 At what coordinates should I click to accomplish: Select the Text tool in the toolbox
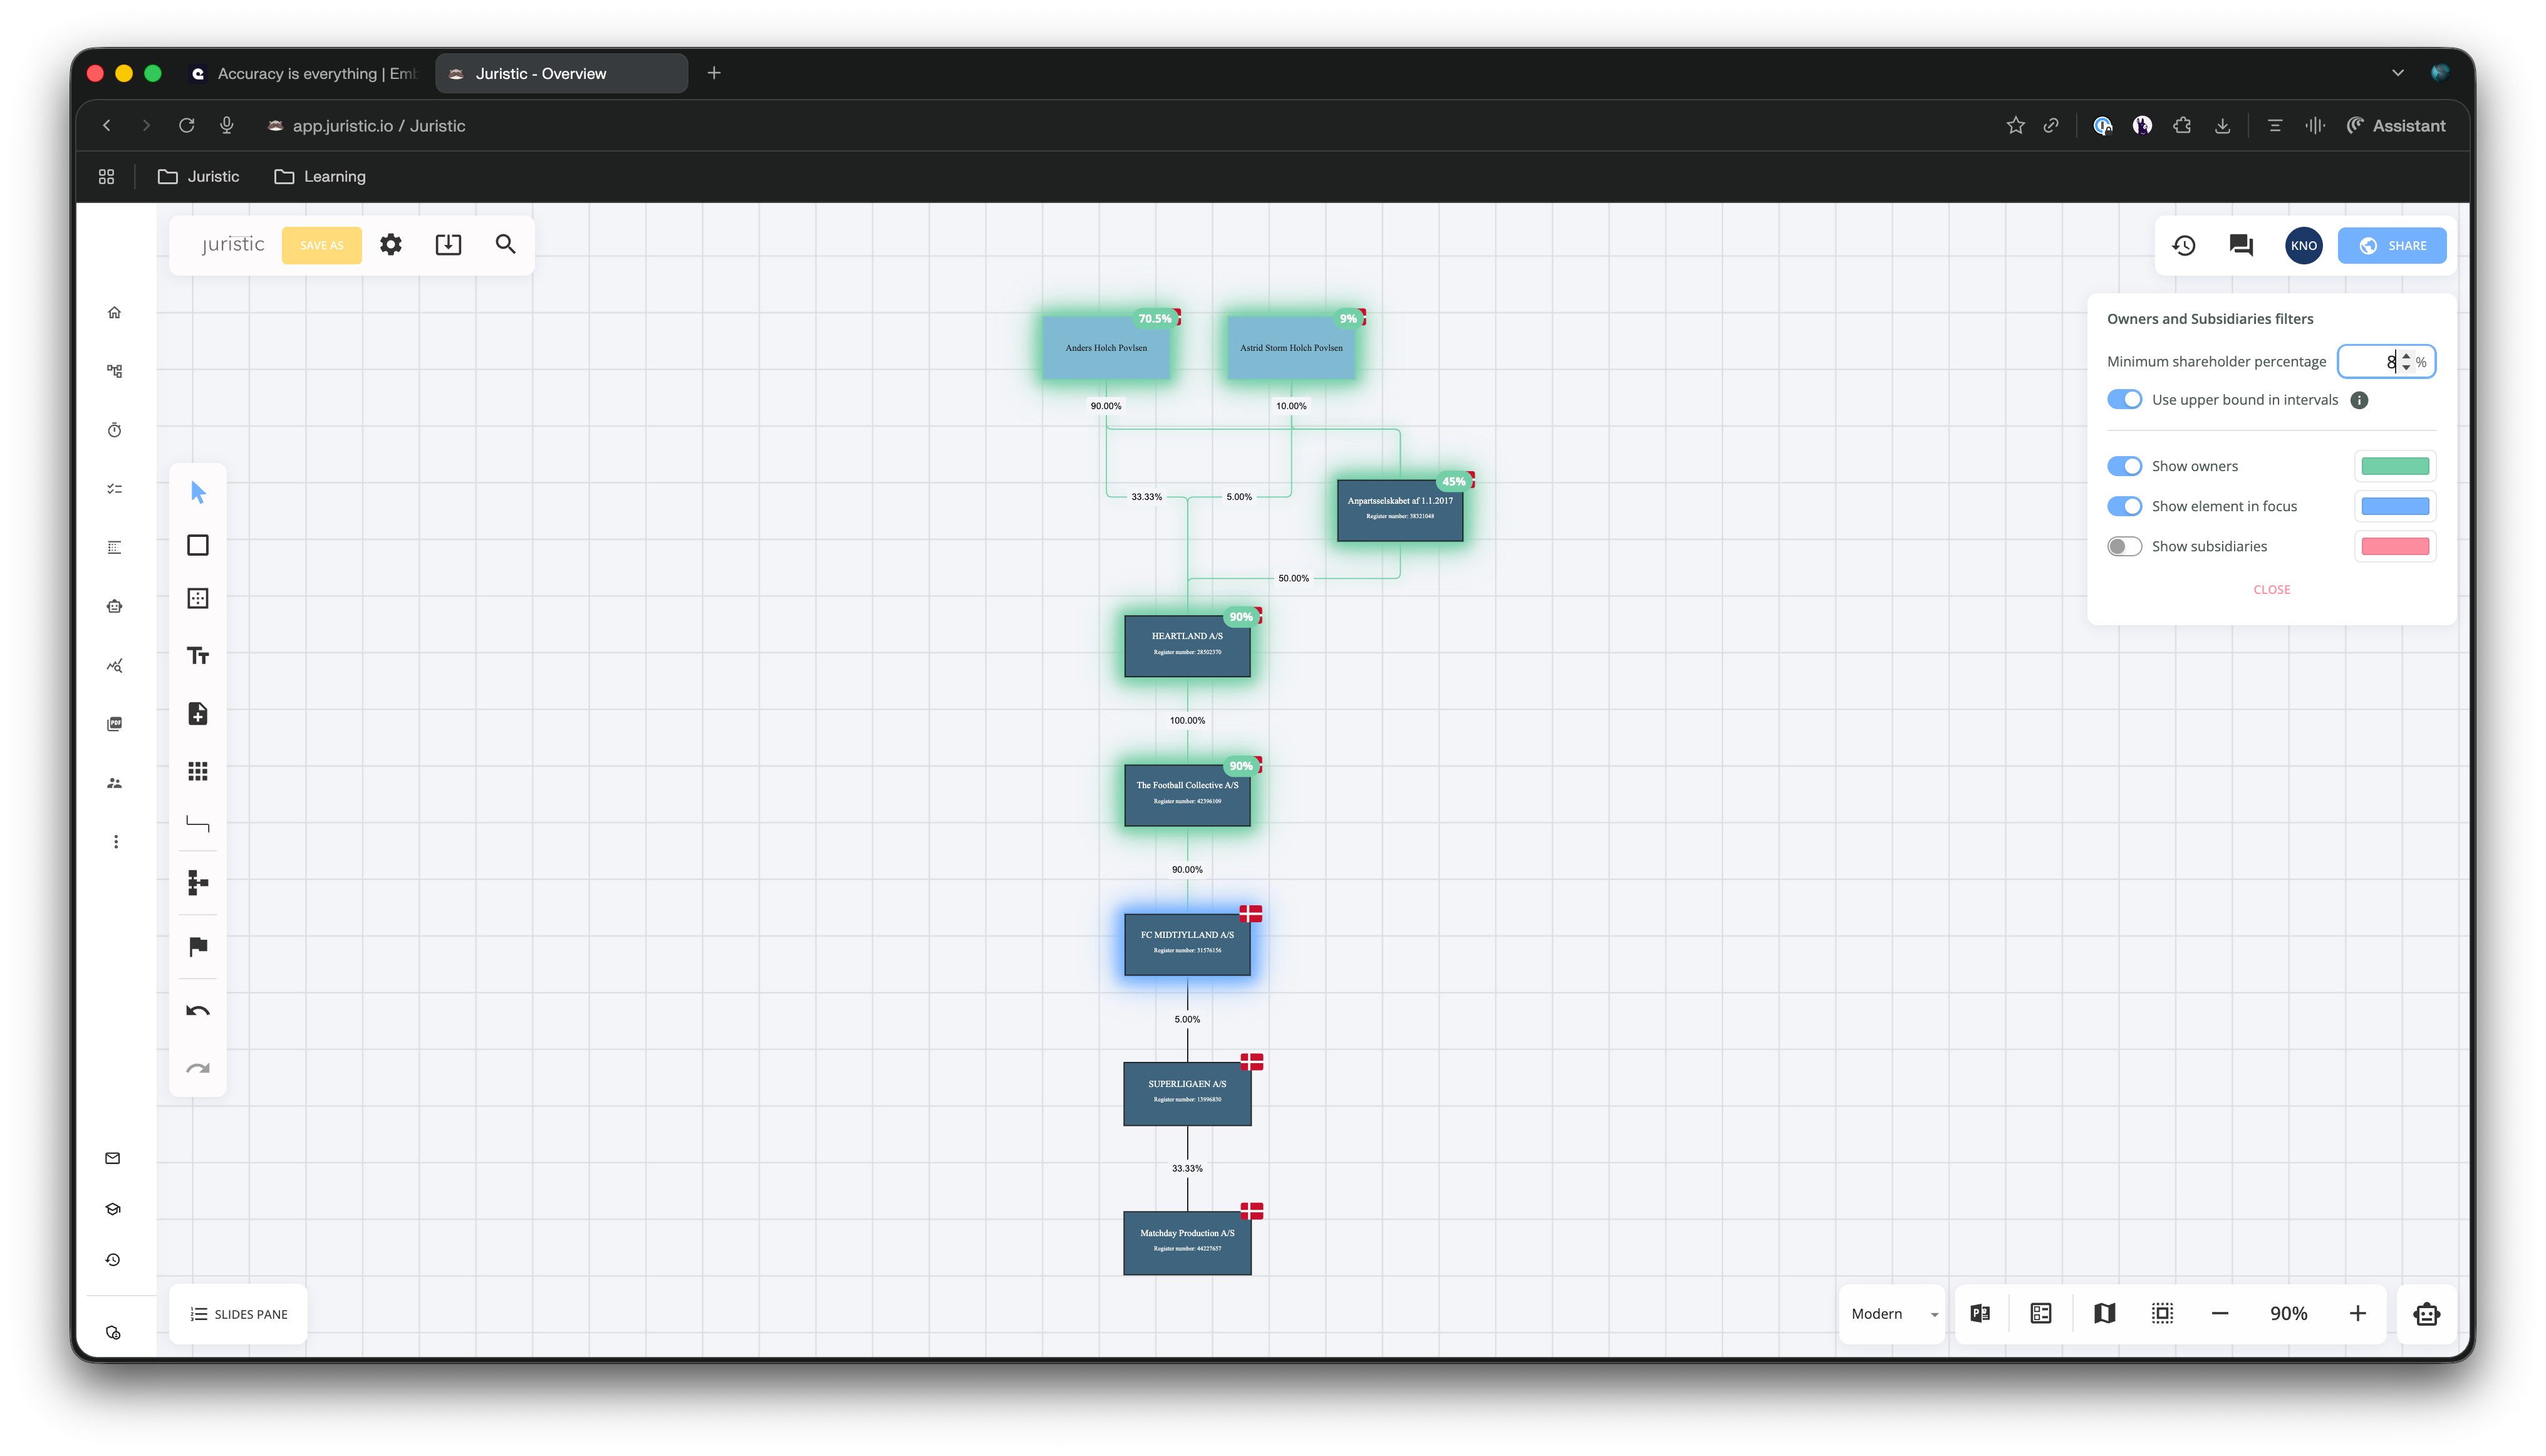pos(198,656)
